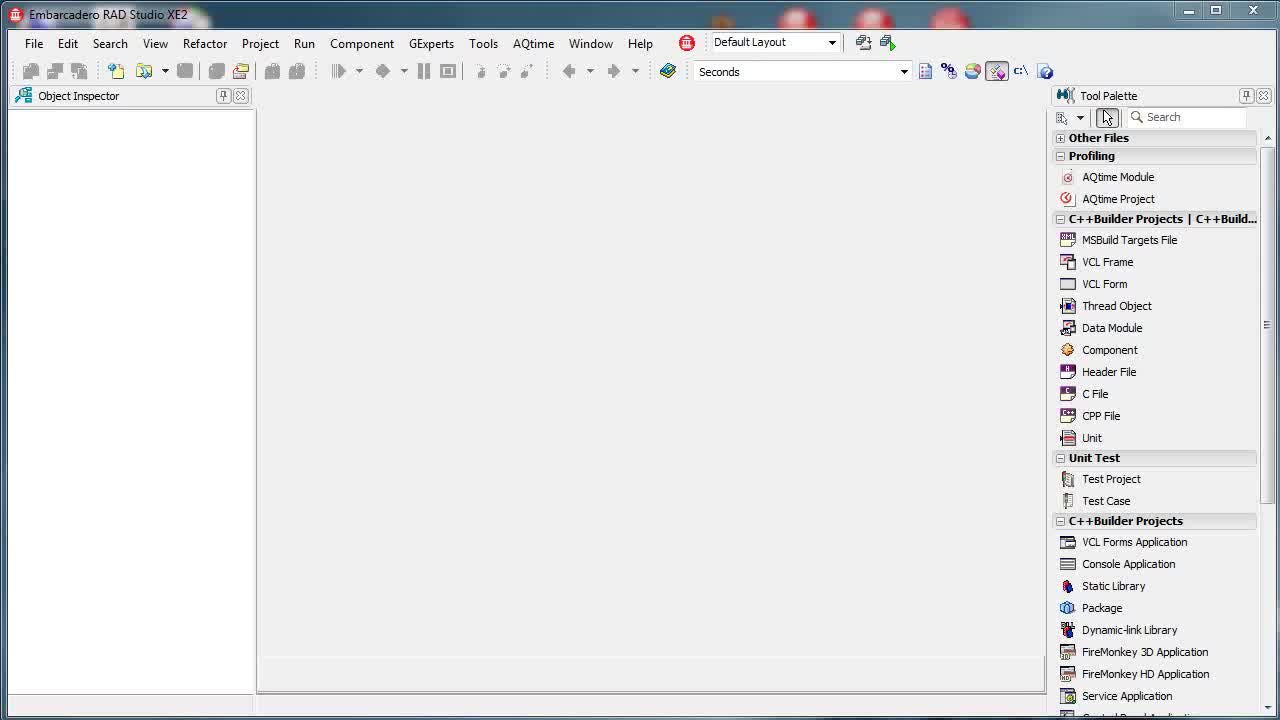Click the New Items toolbar icon
Screen dimensions: 1280x720
116,71
